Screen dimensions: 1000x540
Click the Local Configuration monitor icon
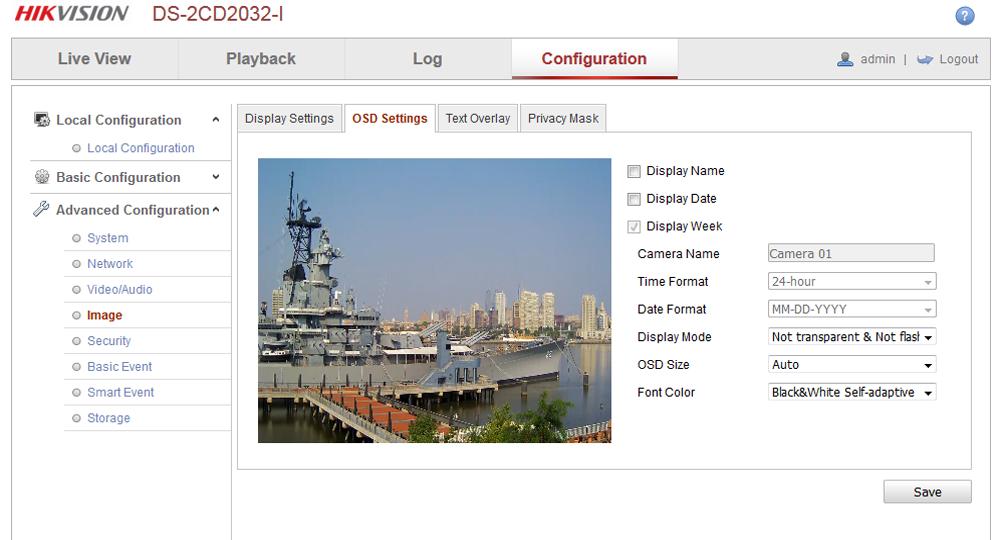tap(42, 120)
